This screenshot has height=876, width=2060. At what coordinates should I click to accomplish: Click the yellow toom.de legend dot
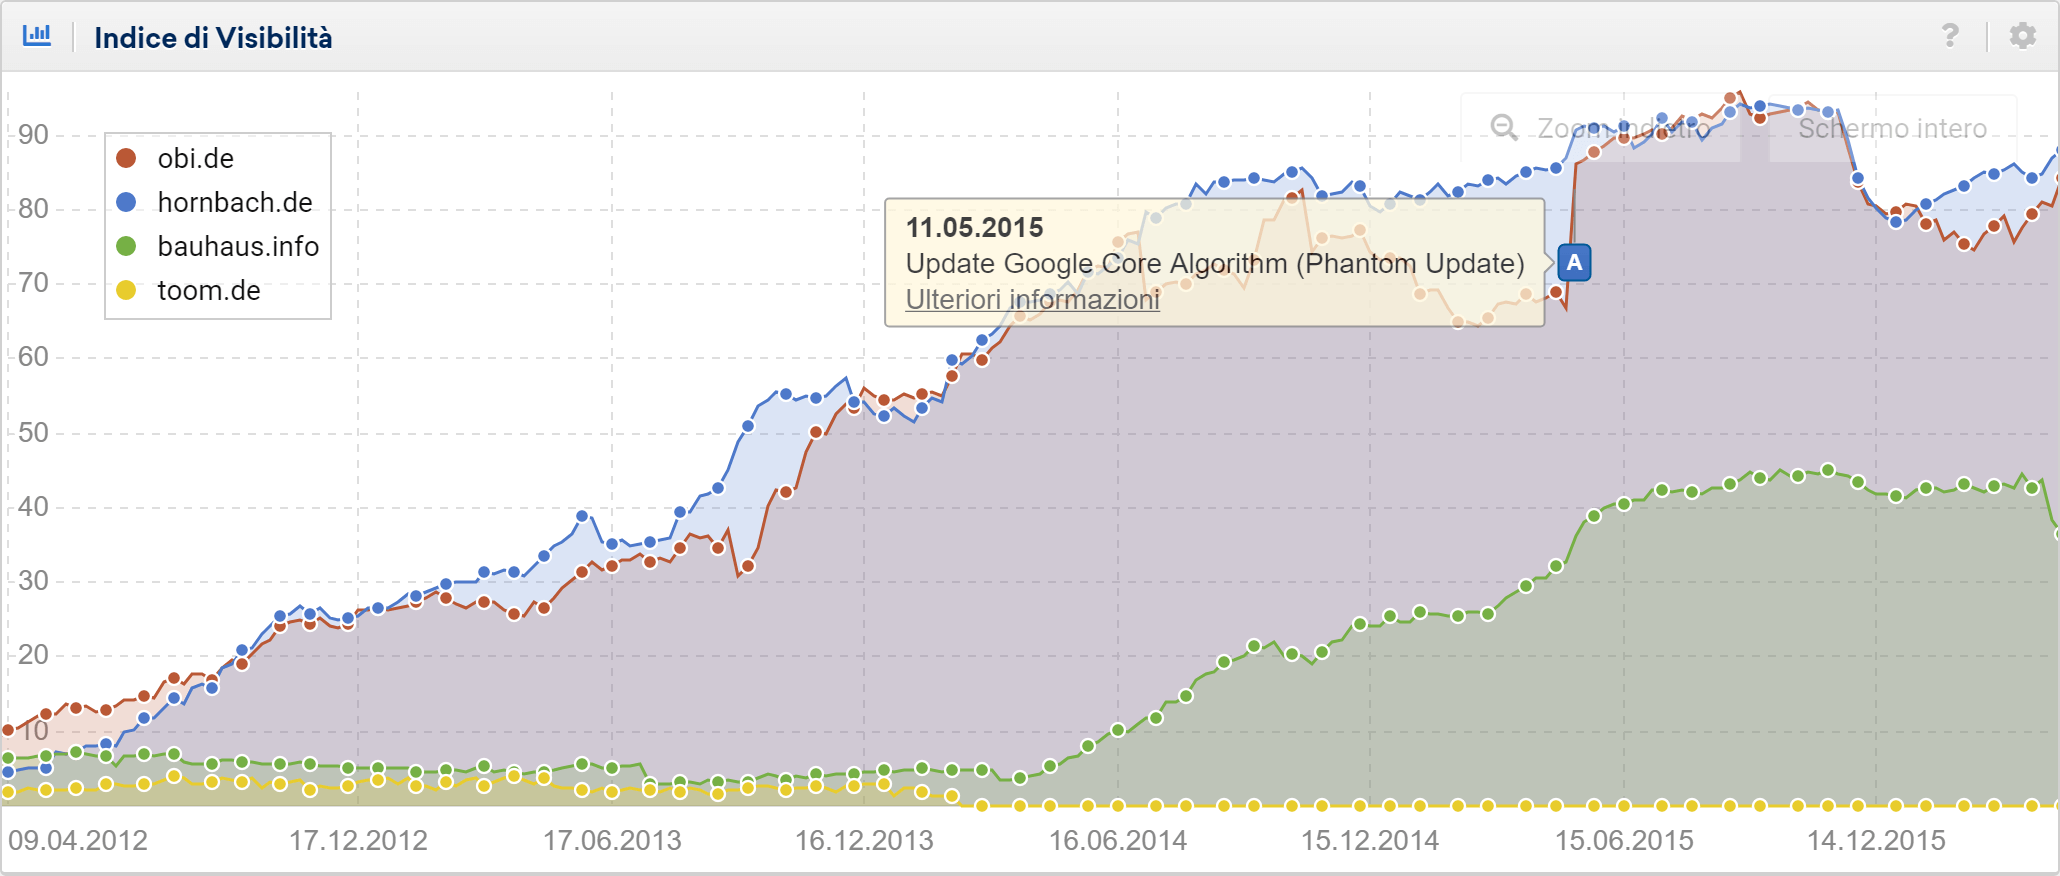pyautogui.click(x=126, y=290)
